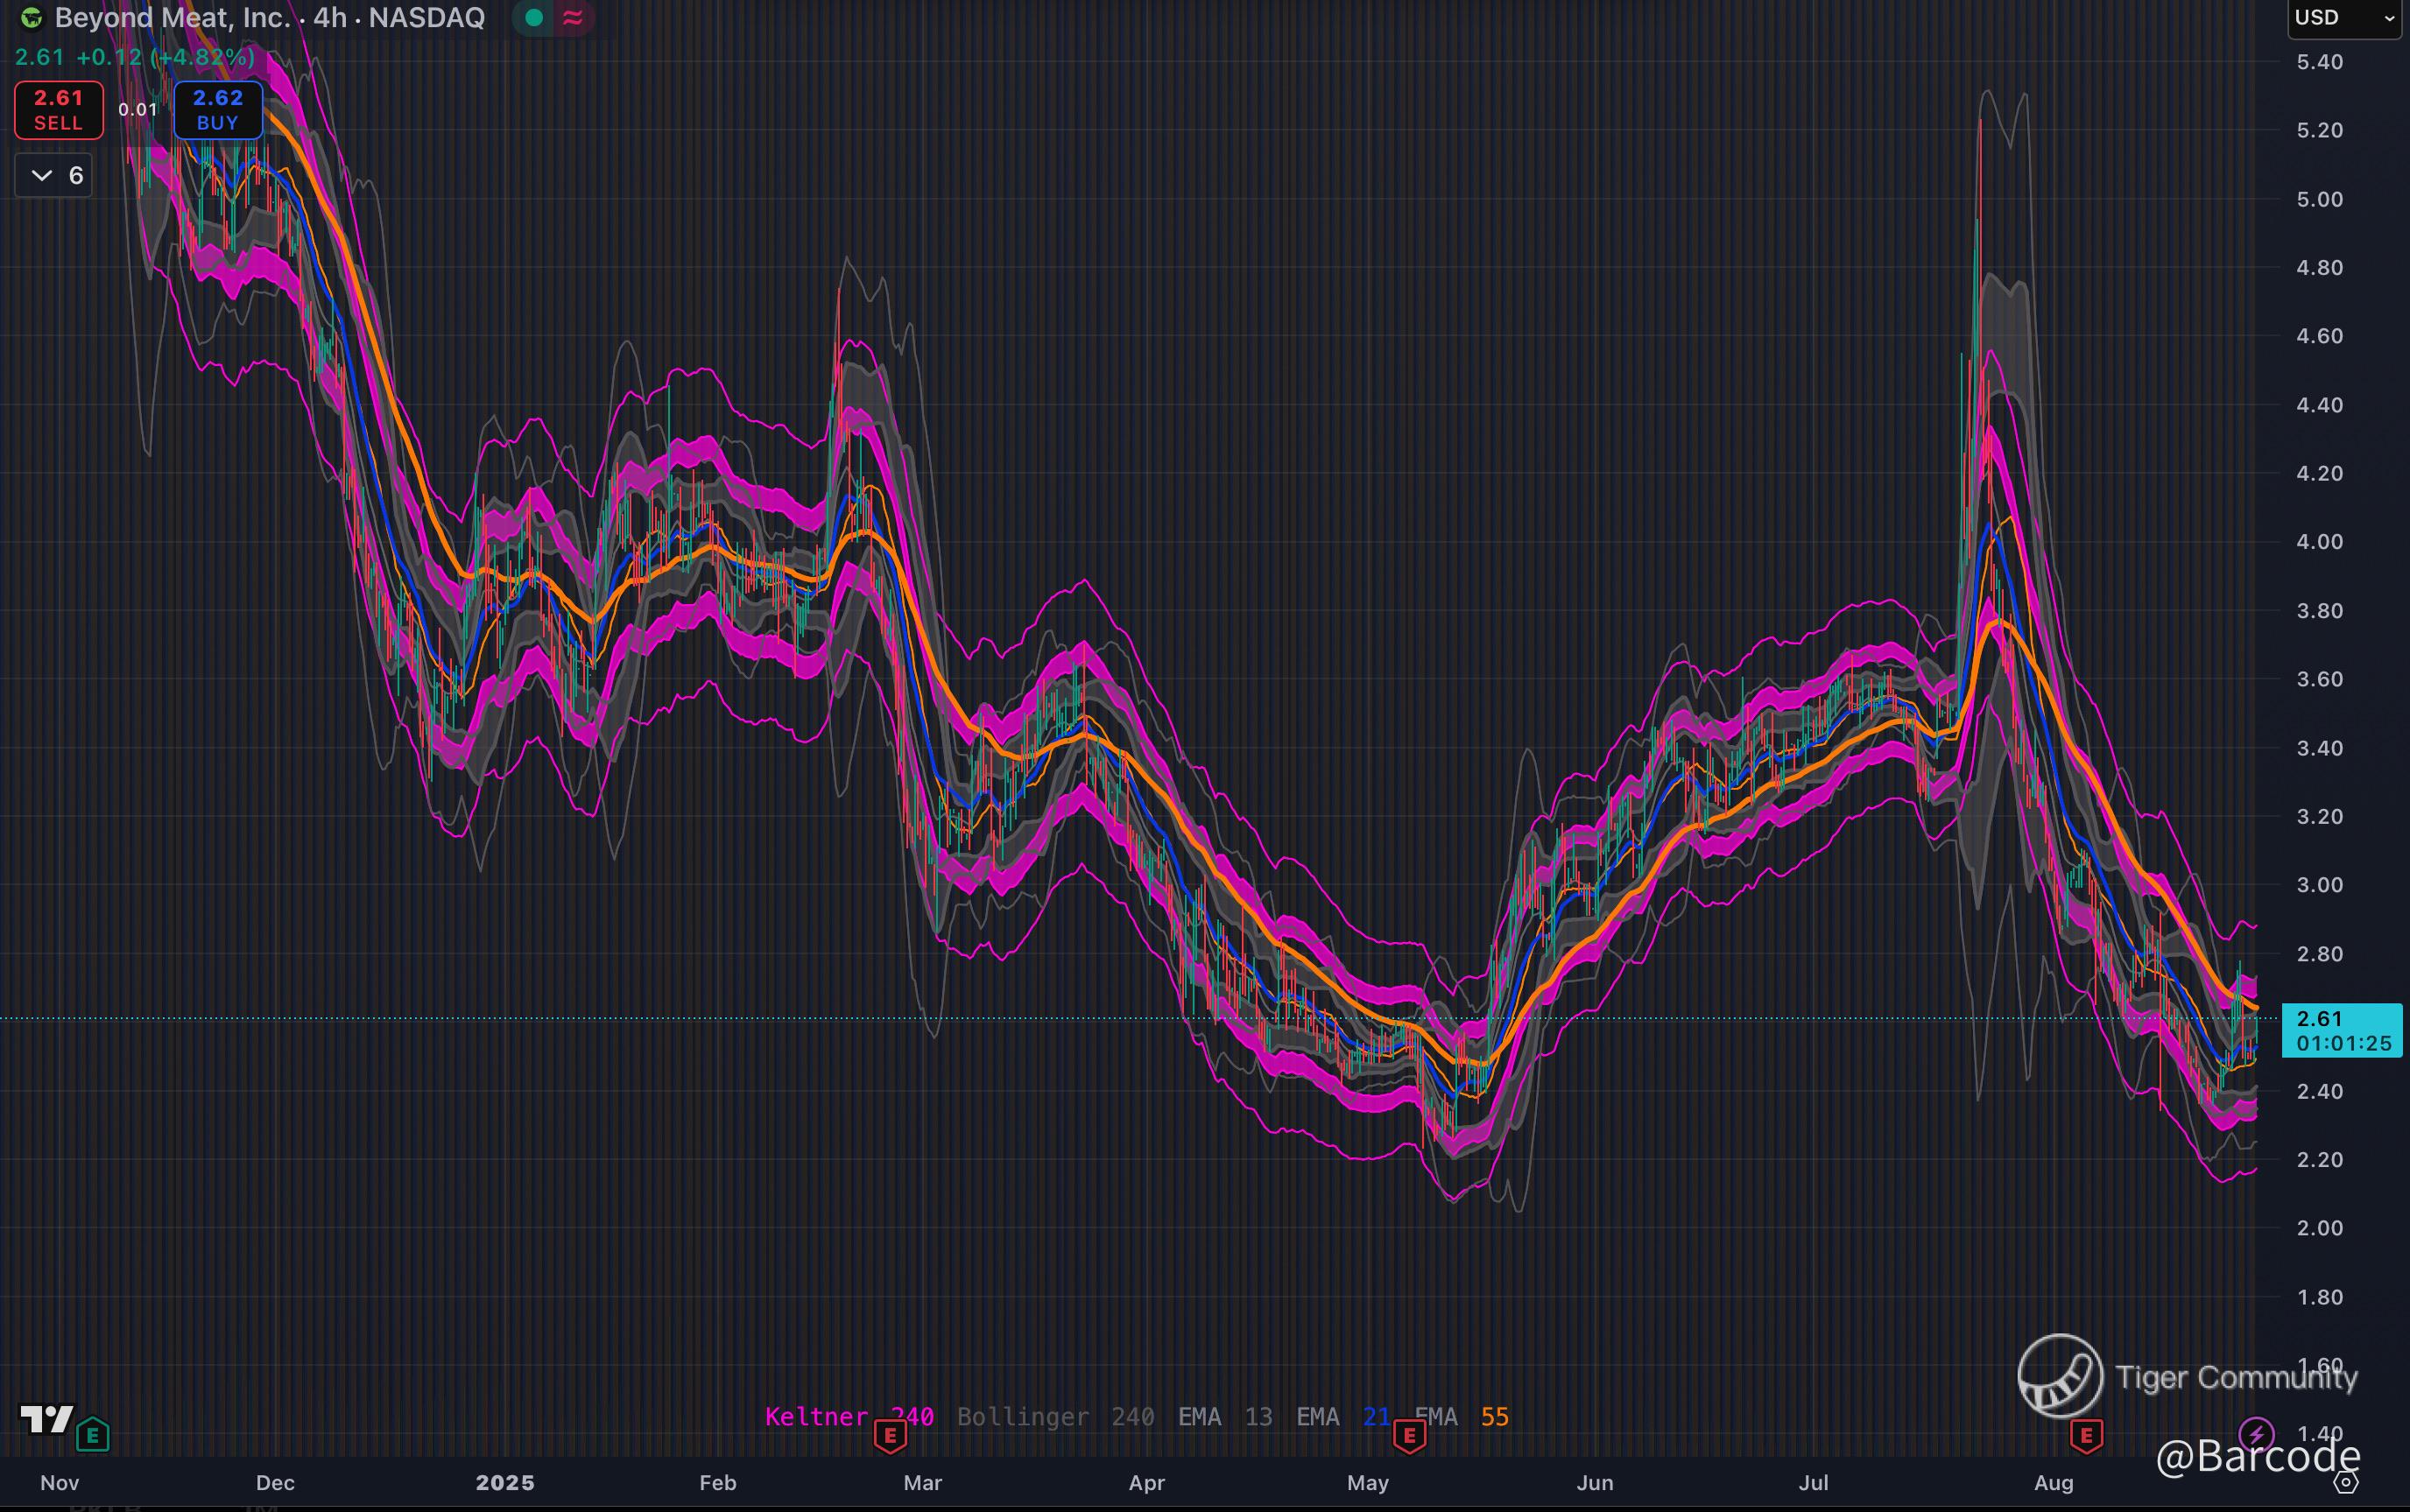2410x1512 pixels.
Task: Open the red earnings marker near March
Action: coord(890,1437)
